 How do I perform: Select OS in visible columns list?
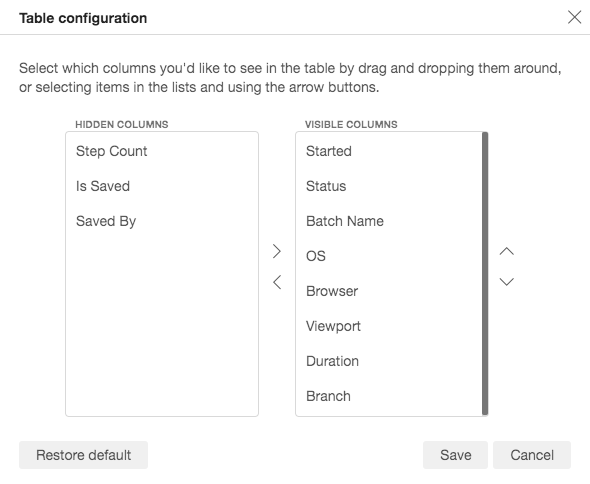[389, 256]
